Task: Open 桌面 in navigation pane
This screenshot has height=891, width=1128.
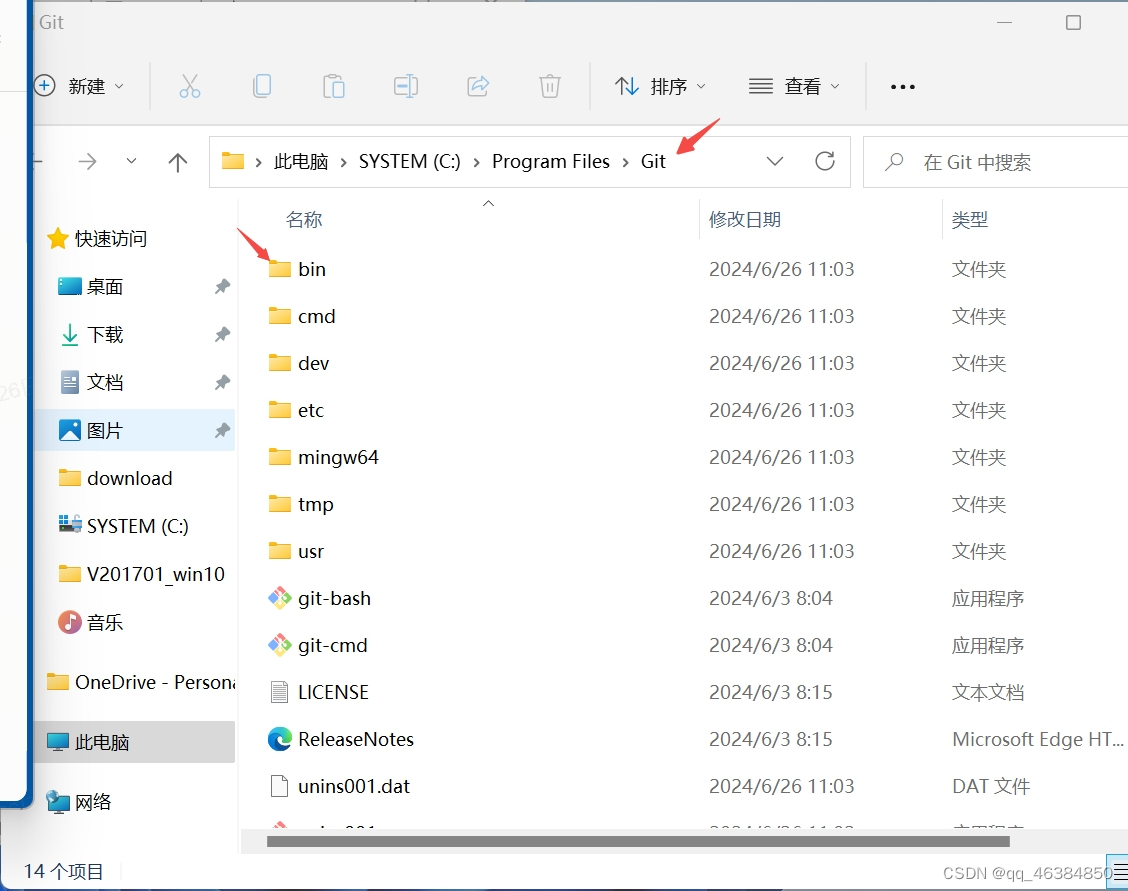Action: click(x=104, y=287)
